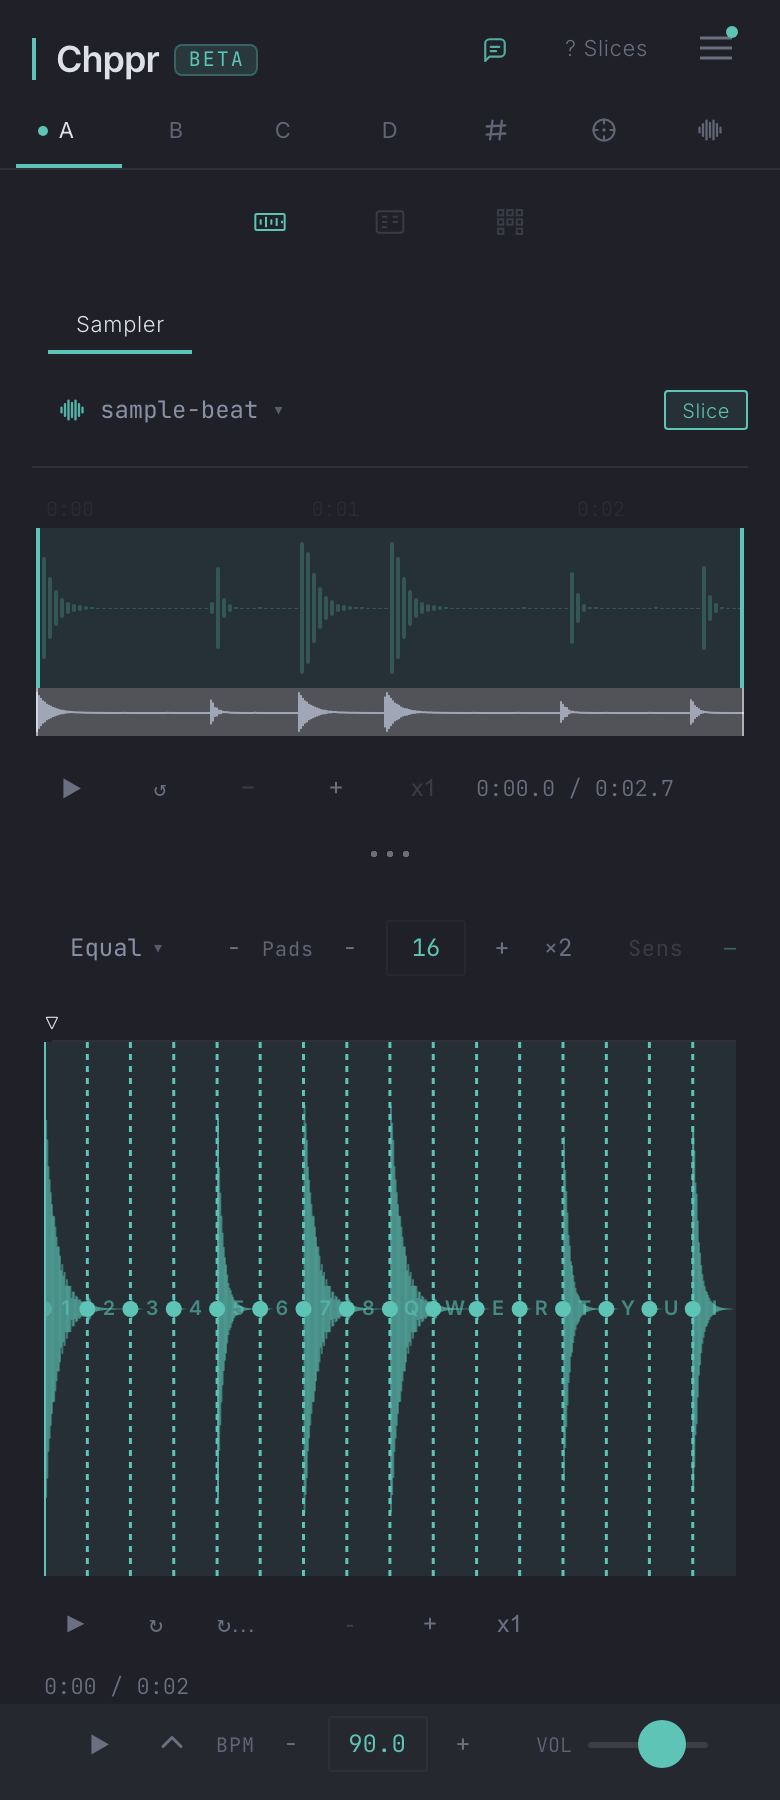The height and width of the screenshot is (1800, 780).
Task: Click the three-dot panel divider handle
Action: [x=390, y=854]
